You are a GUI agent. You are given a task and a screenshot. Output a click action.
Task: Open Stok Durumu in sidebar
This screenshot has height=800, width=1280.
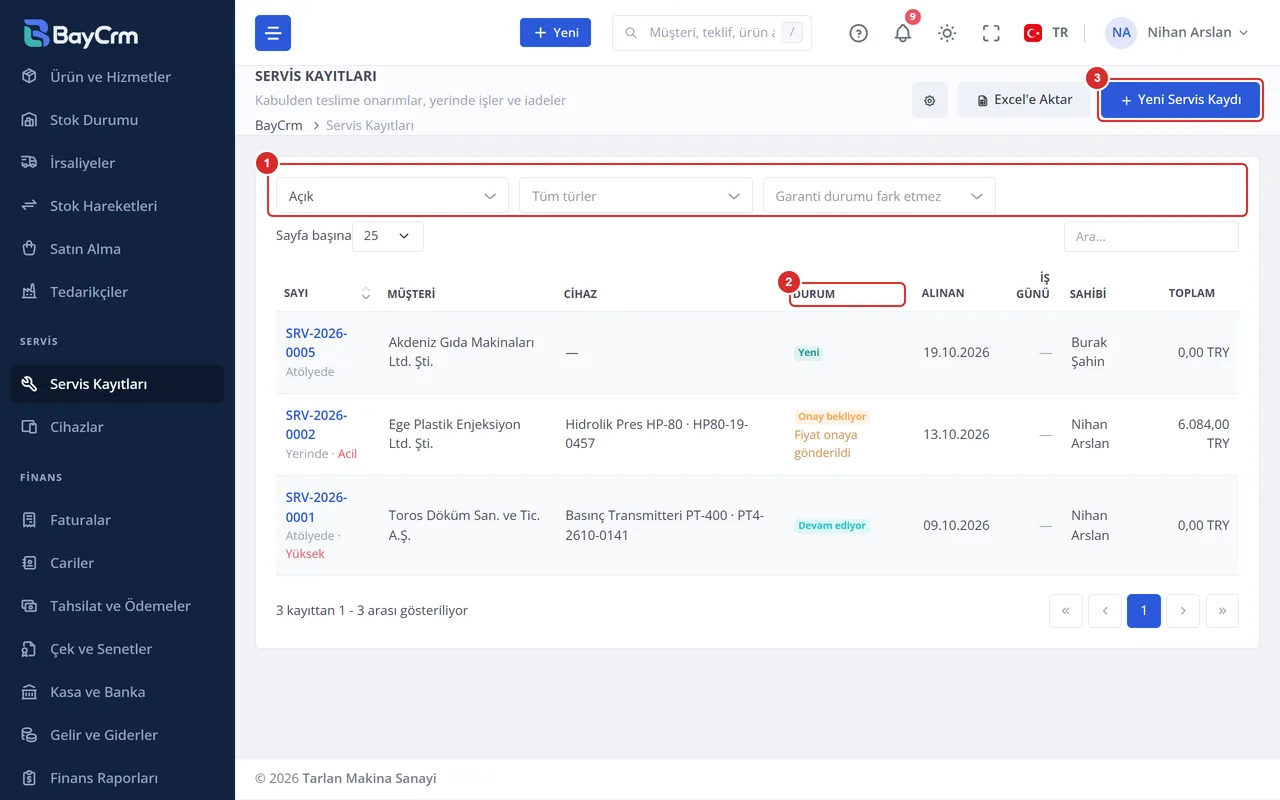click(x=117, y=120)
